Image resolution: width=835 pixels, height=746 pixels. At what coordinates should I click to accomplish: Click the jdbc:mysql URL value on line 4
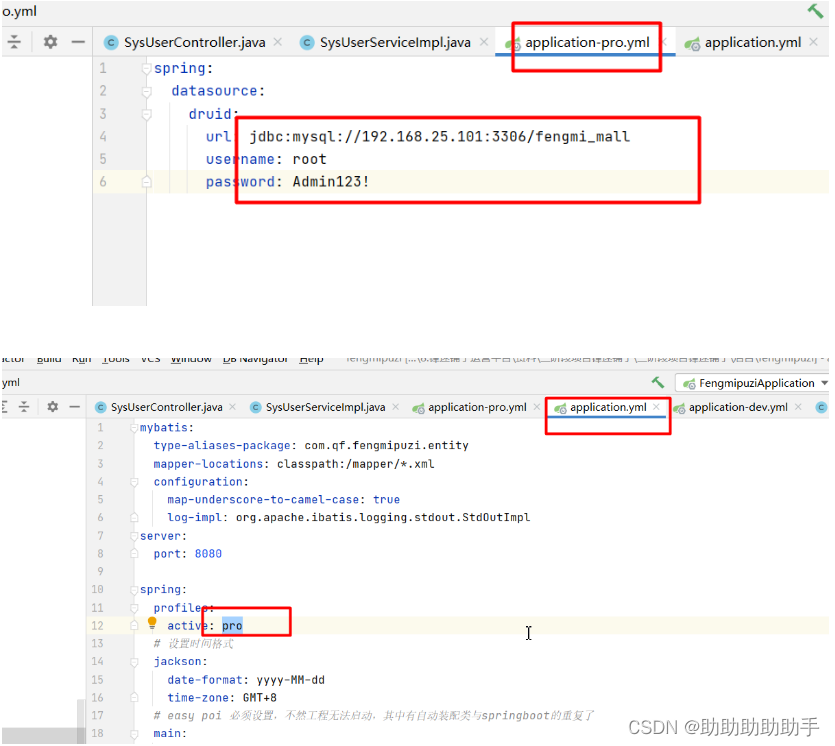point(440,137)
